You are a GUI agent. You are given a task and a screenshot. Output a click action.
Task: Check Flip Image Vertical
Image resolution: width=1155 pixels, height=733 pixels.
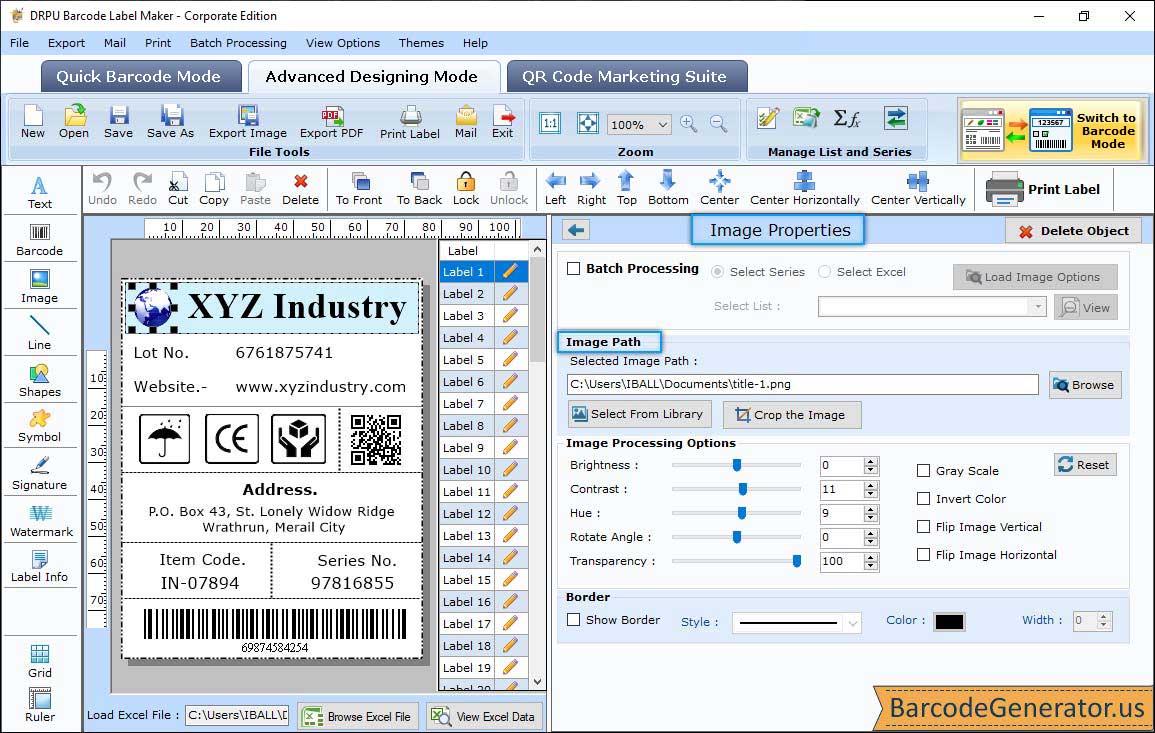click(x=923, y=527)
